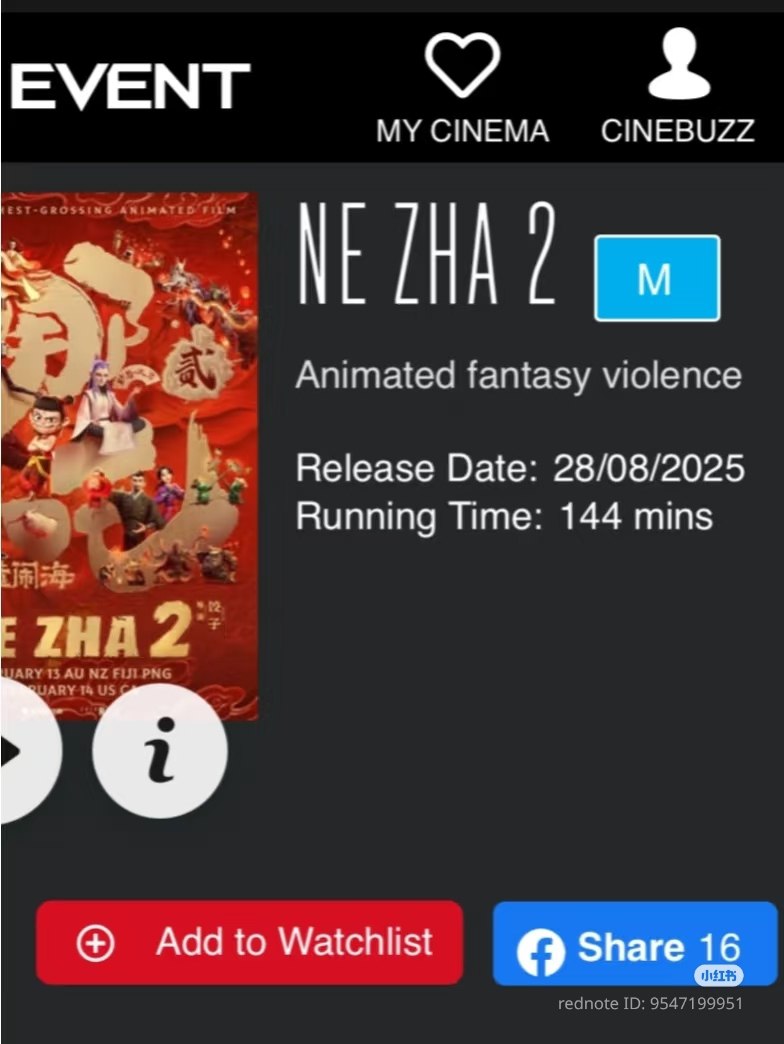Click the M rating badge

coord(657,278)
